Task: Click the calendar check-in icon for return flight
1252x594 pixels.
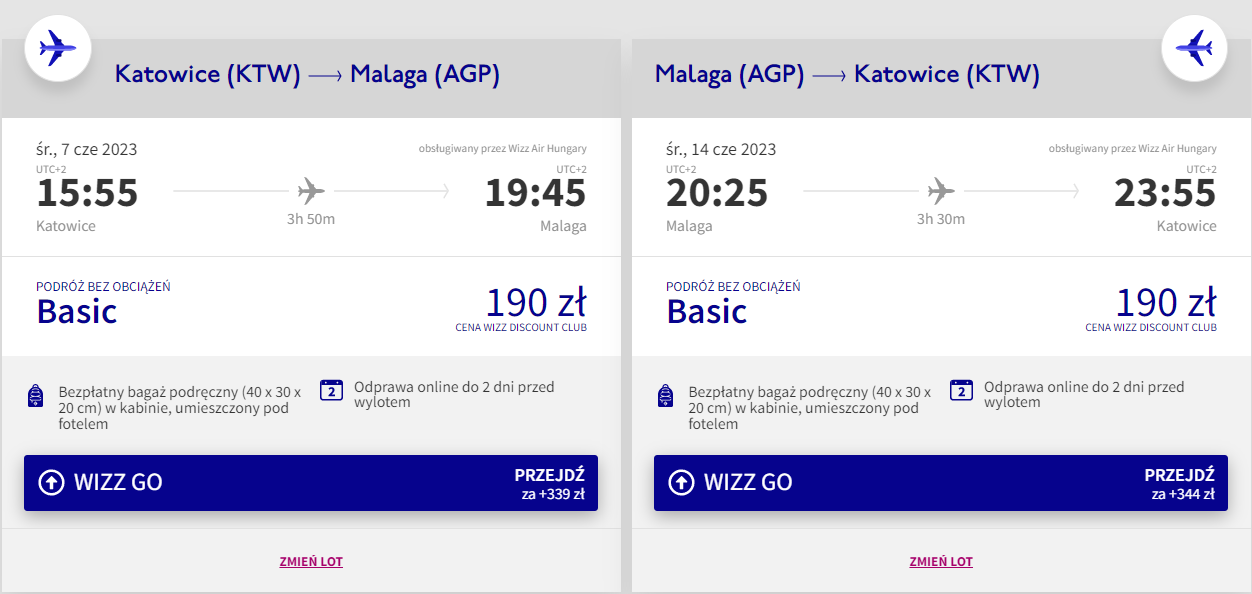Action: pos(962,390)
